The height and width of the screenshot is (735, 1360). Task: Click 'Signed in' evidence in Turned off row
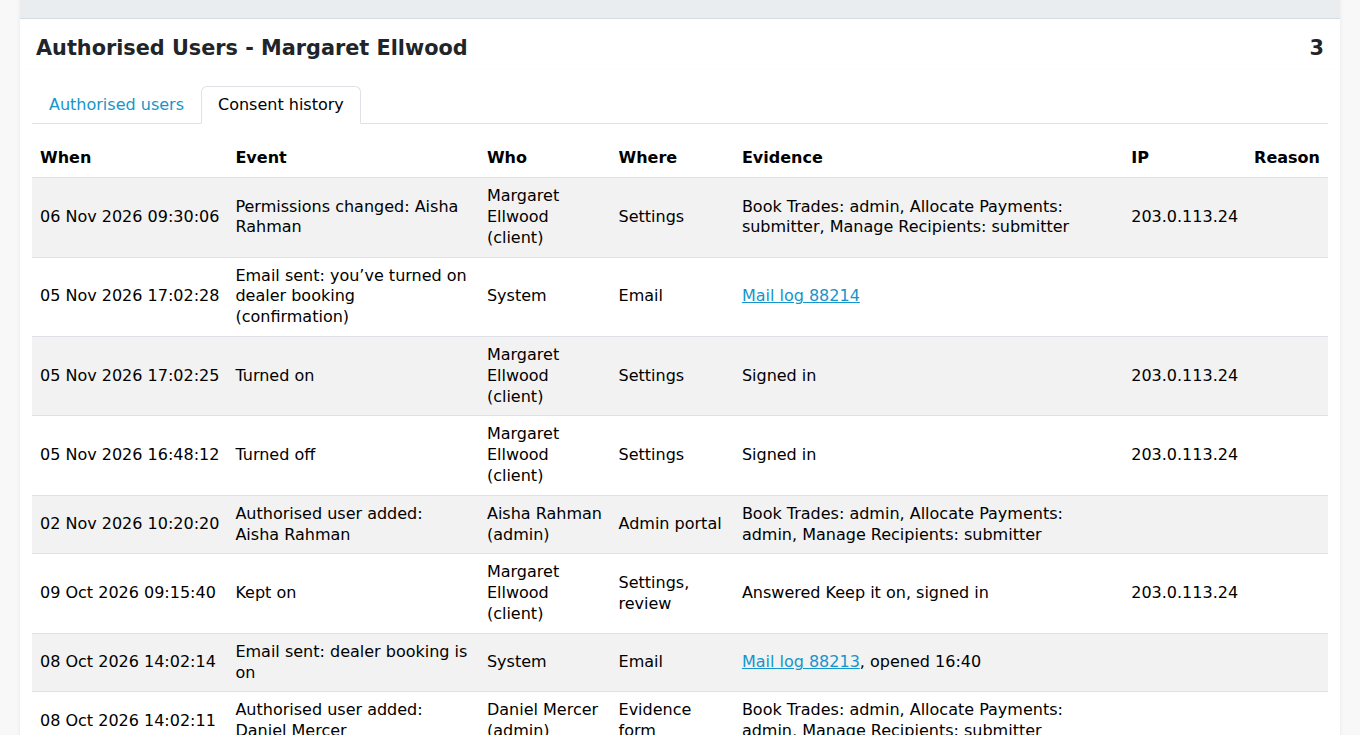[779, 455]
